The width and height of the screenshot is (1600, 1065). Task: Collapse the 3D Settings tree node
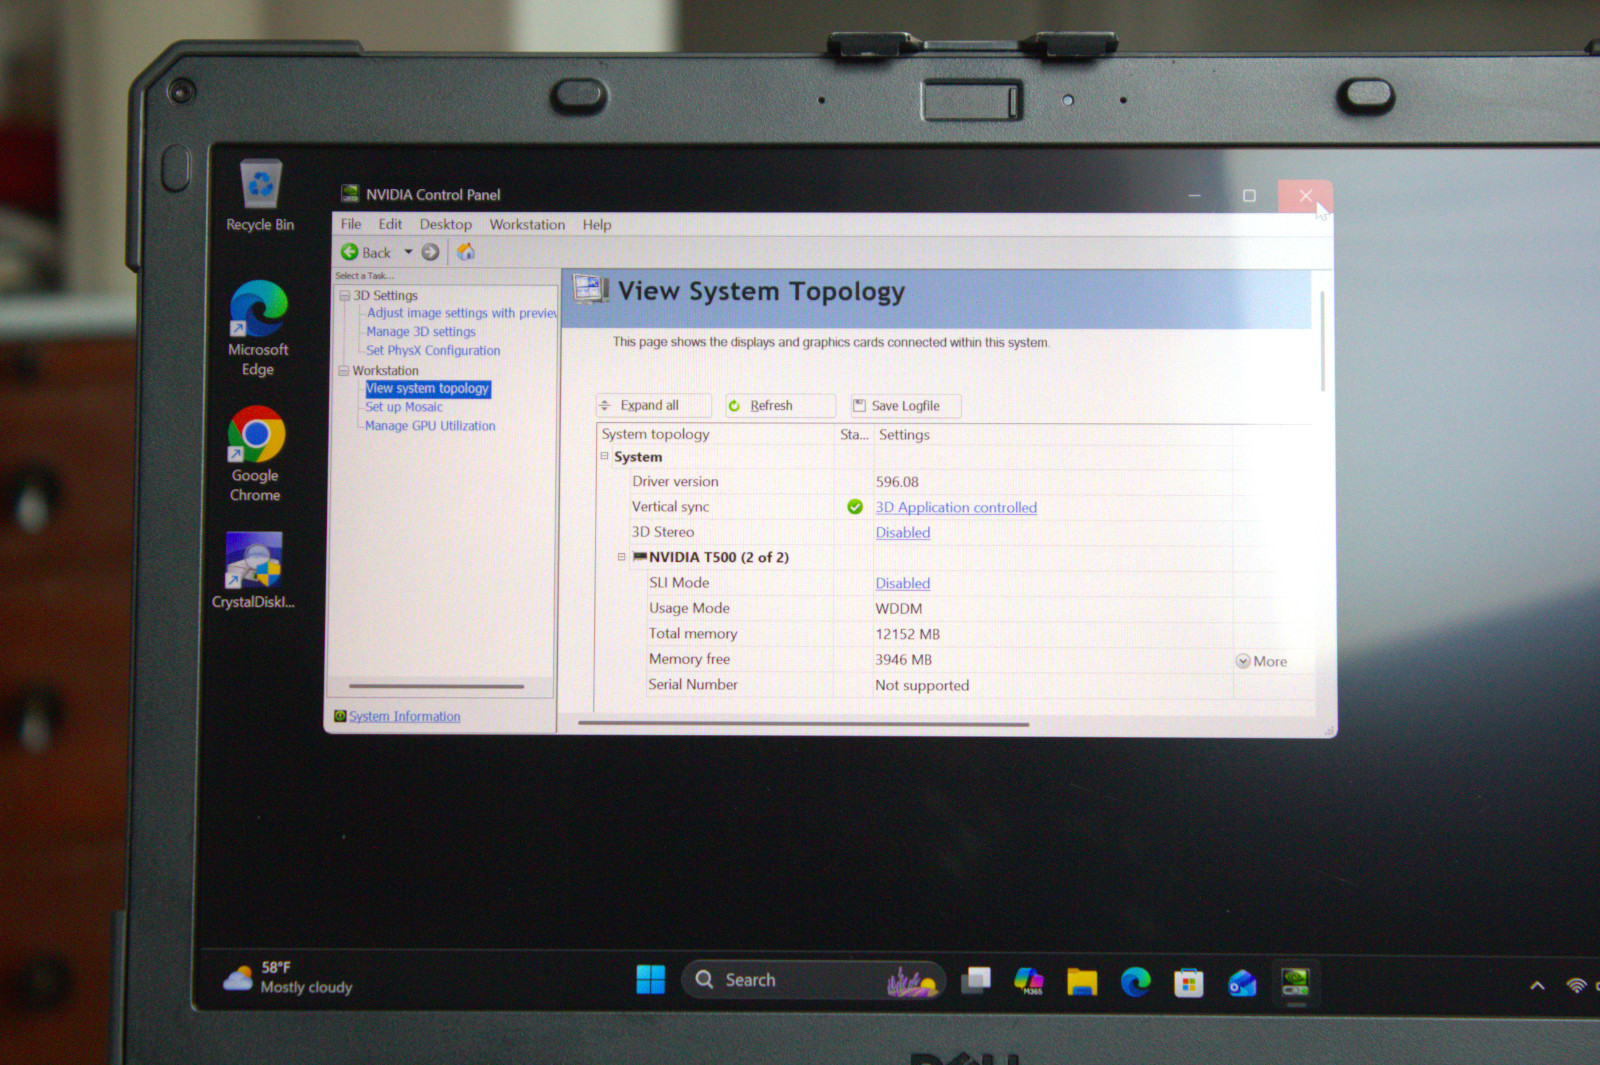pyautogui.click(x=345, y=295)
